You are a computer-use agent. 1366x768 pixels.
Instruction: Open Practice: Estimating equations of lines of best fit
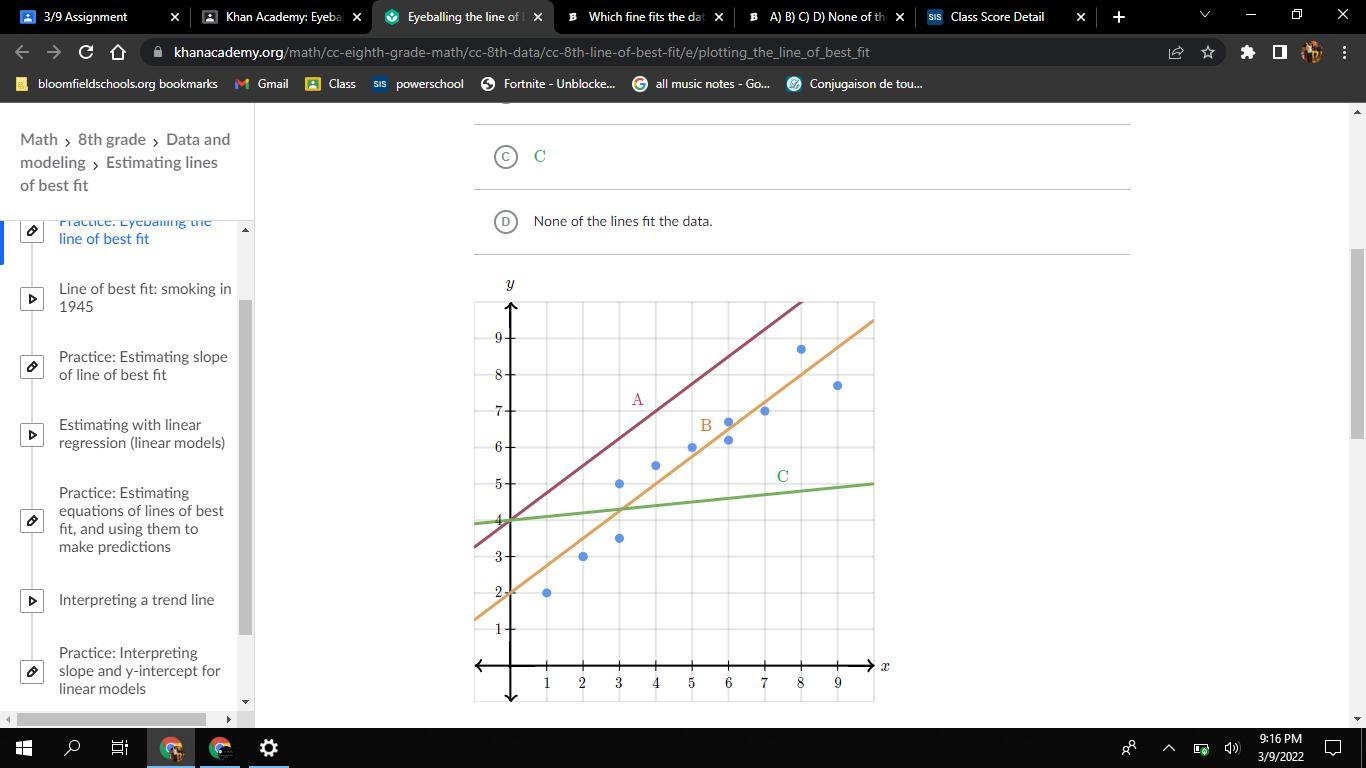tap(141, 520)
